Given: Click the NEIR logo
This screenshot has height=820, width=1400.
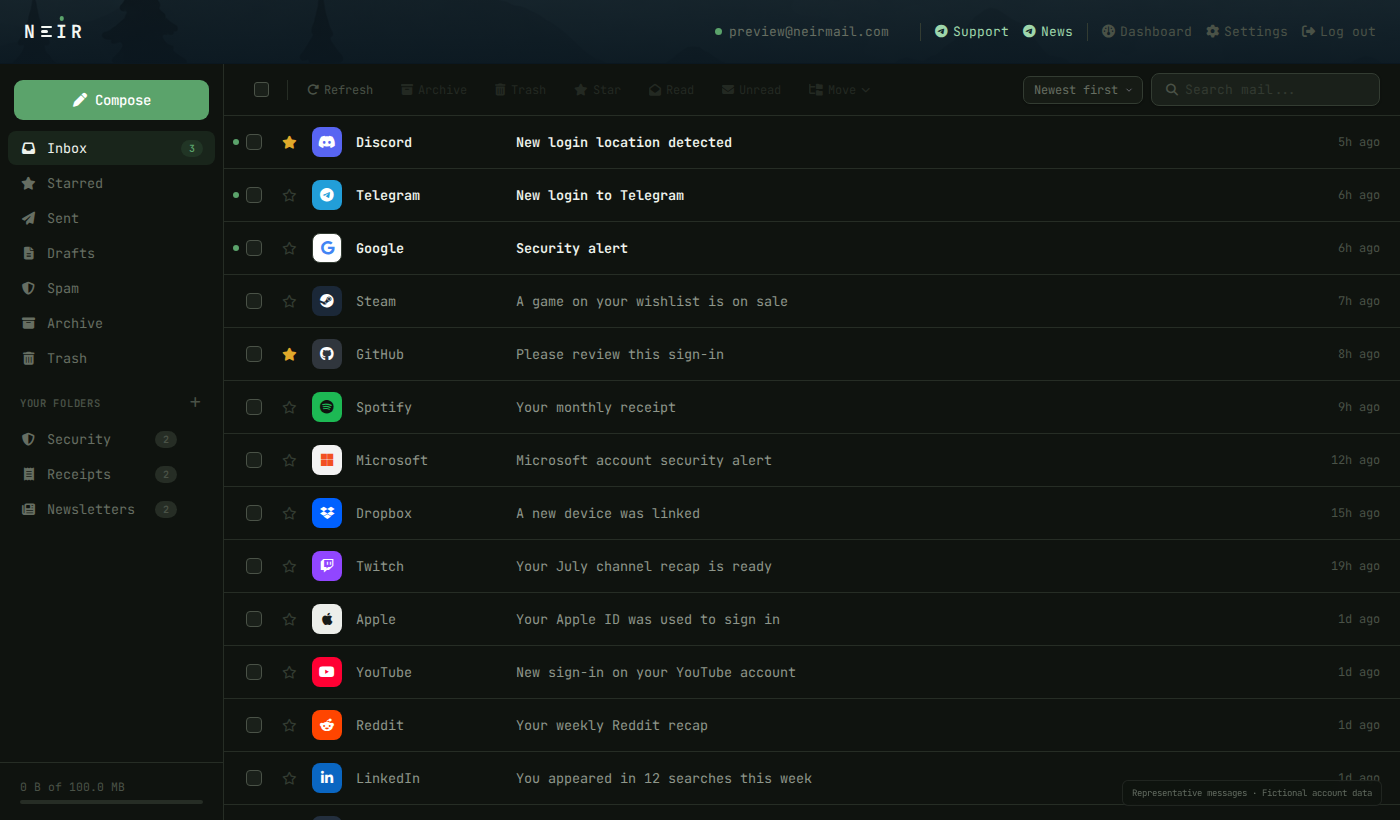Looking at the screenshot, I should click(53, 30).
